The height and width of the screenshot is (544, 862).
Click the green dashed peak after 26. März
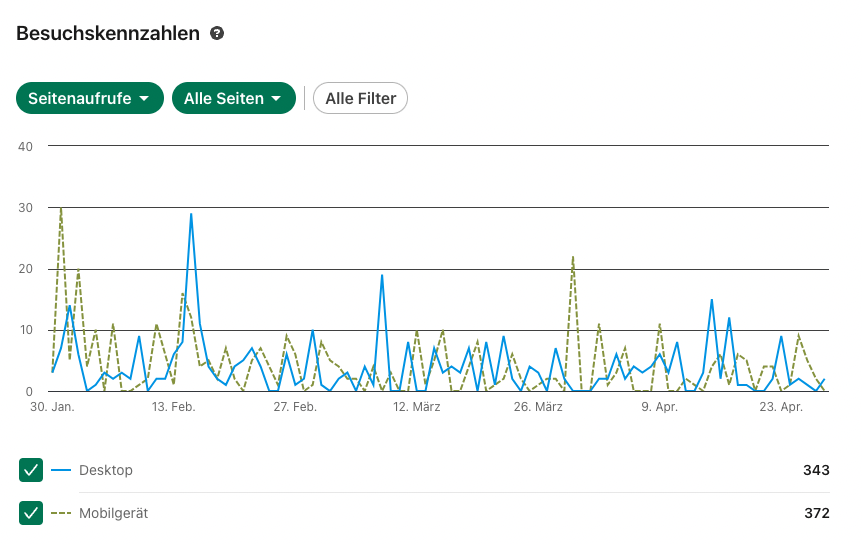[573, 257]
